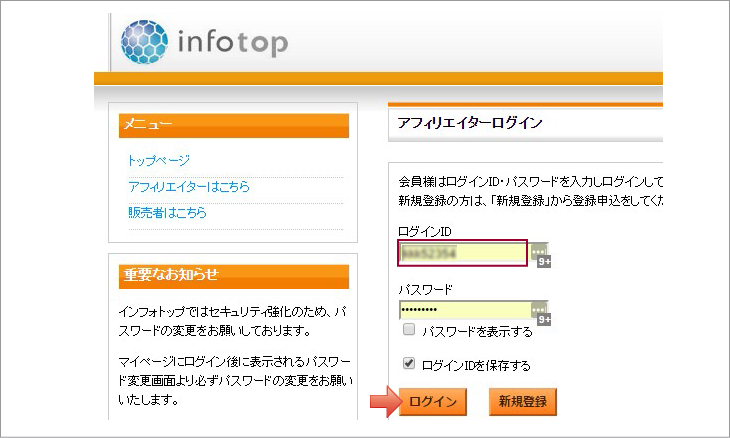Click the 新規登録 button
This screenshot has width=730, height=438.
(x=522, y=402)
